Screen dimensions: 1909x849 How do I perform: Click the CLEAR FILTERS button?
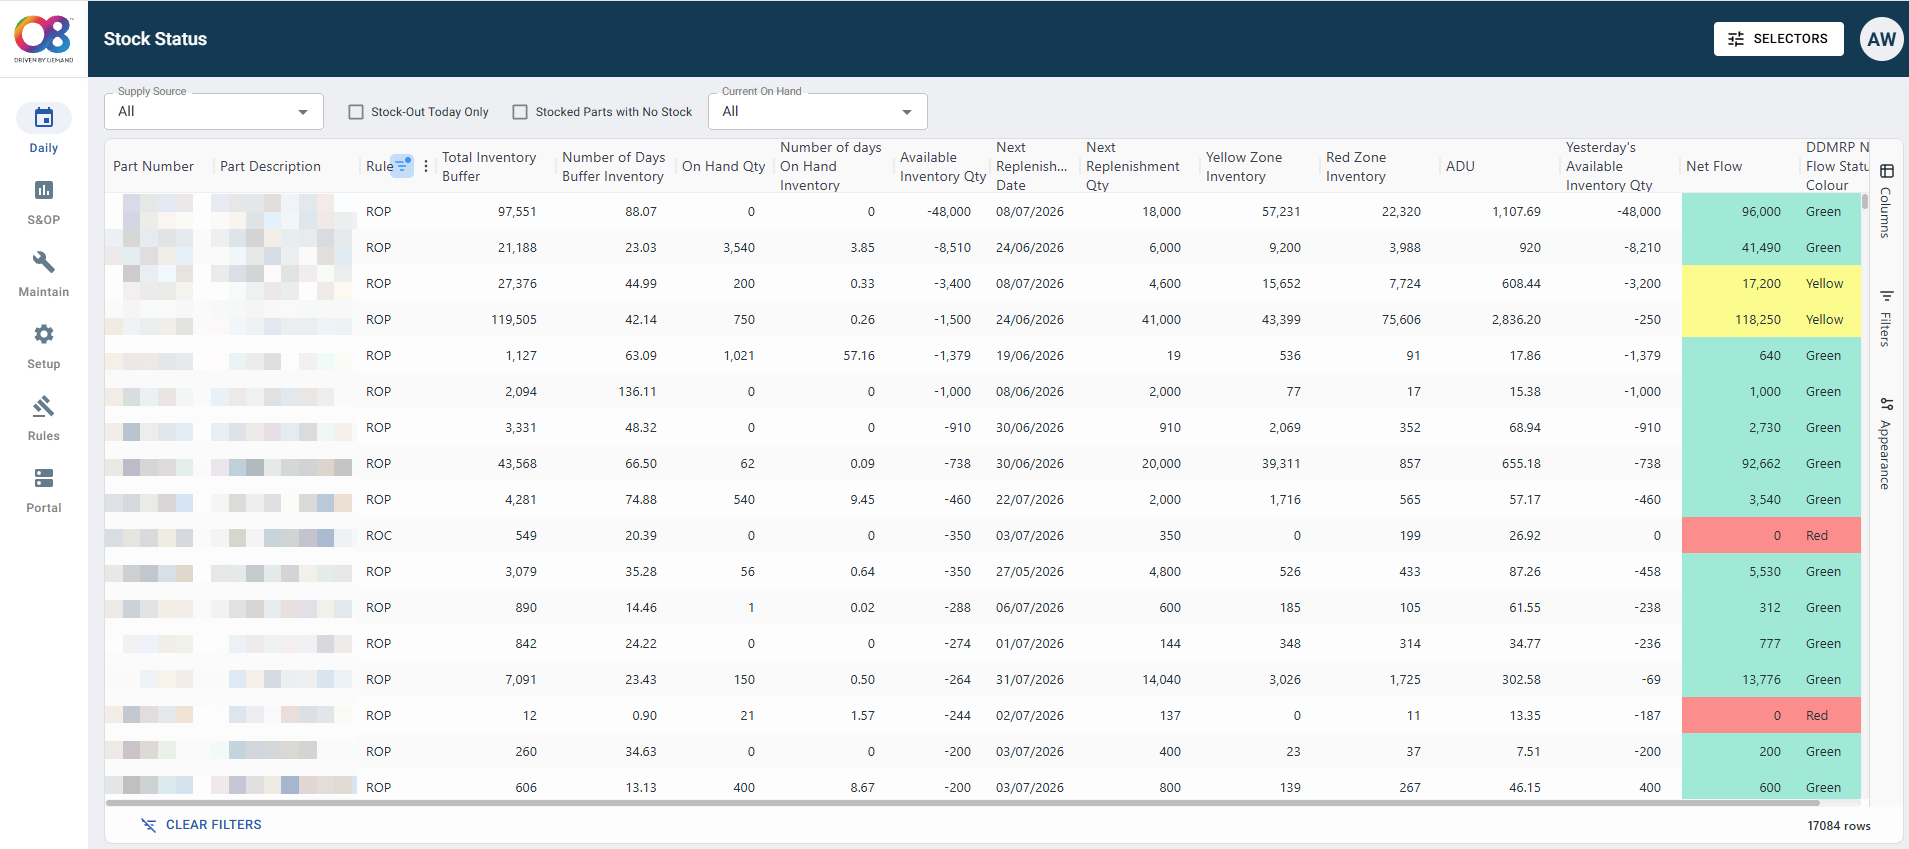click(201, 825)
